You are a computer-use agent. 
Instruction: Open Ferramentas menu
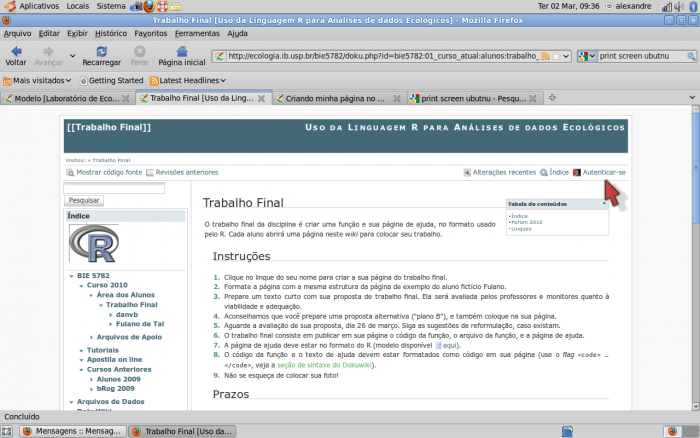pyautogui.click(x=197, y=33)
